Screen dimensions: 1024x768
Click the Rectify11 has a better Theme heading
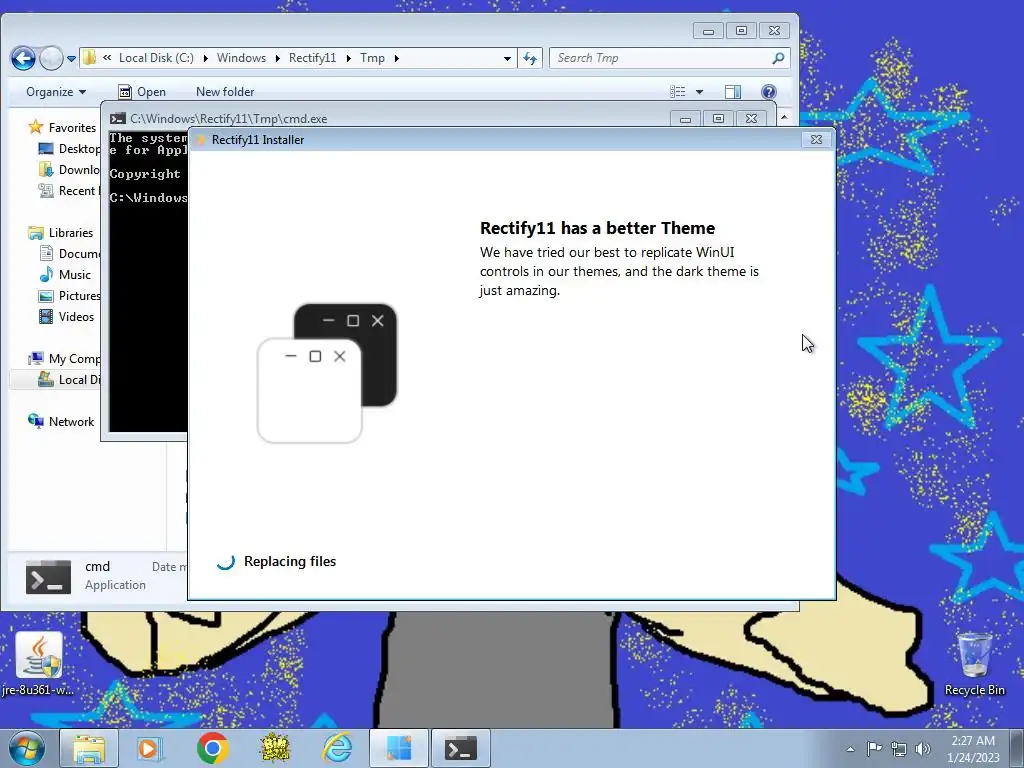(597, 228)
